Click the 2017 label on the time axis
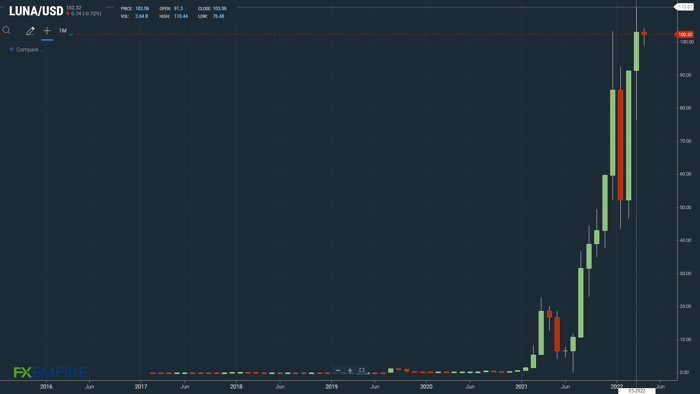700x394 pixels. click(x=141, y=386)
